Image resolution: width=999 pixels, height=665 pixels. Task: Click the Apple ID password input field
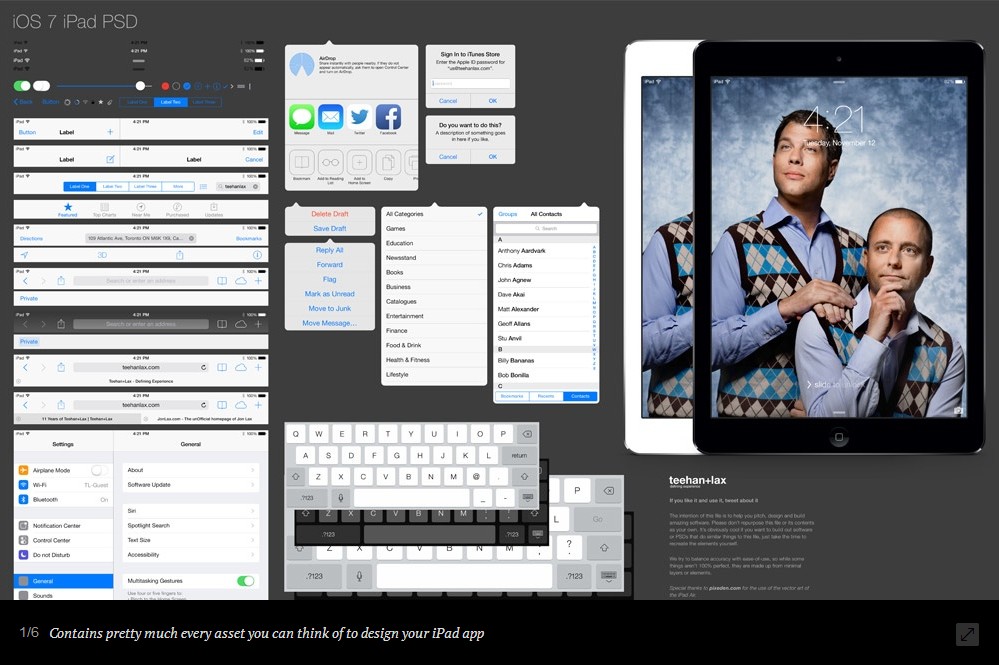click(x=471, y=83)
